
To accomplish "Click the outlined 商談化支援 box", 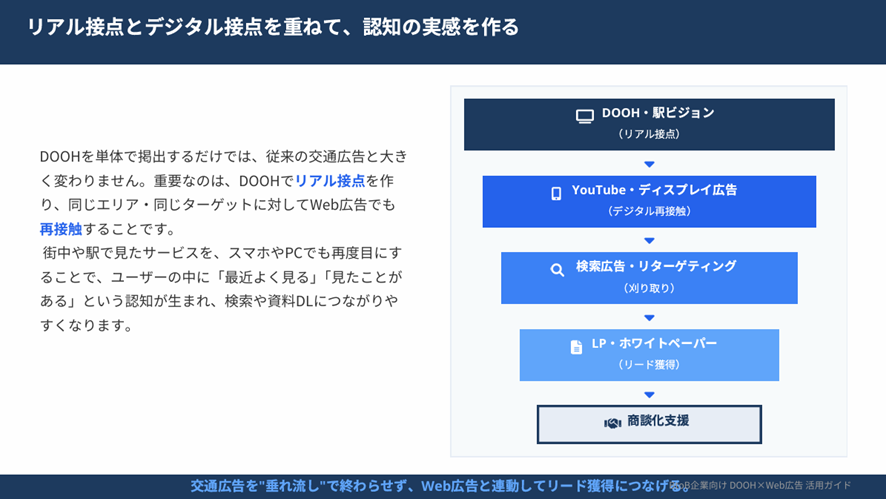I will [649, 424].
